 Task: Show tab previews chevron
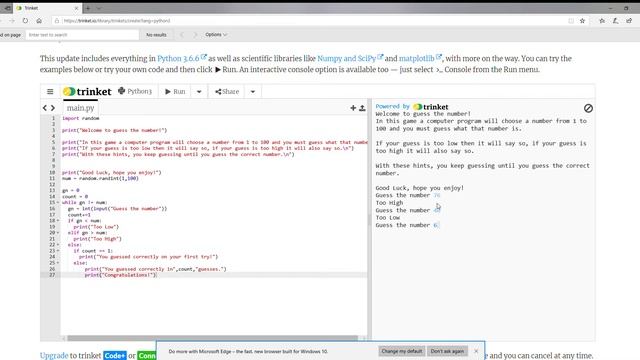99,8
